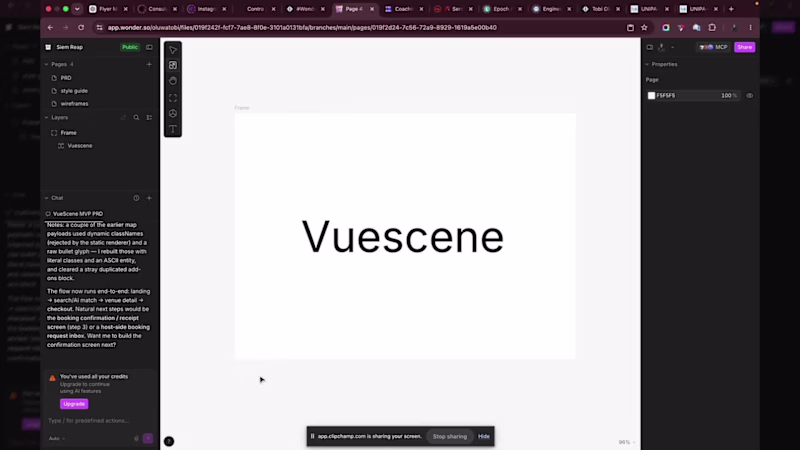Click the F5F5F5 page color swatch
The height and width of the screenshot is (450, 800).
(652, 95)
